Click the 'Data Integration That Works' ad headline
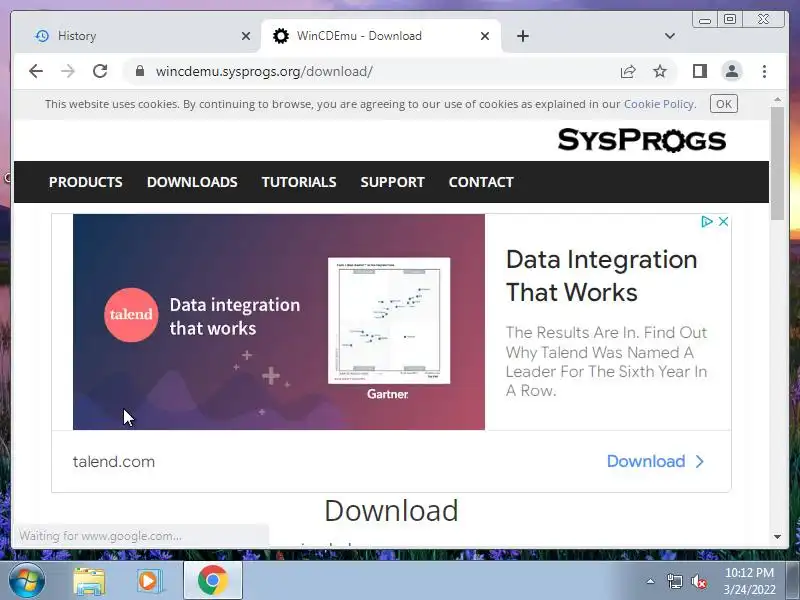 [x=602, y=276]
